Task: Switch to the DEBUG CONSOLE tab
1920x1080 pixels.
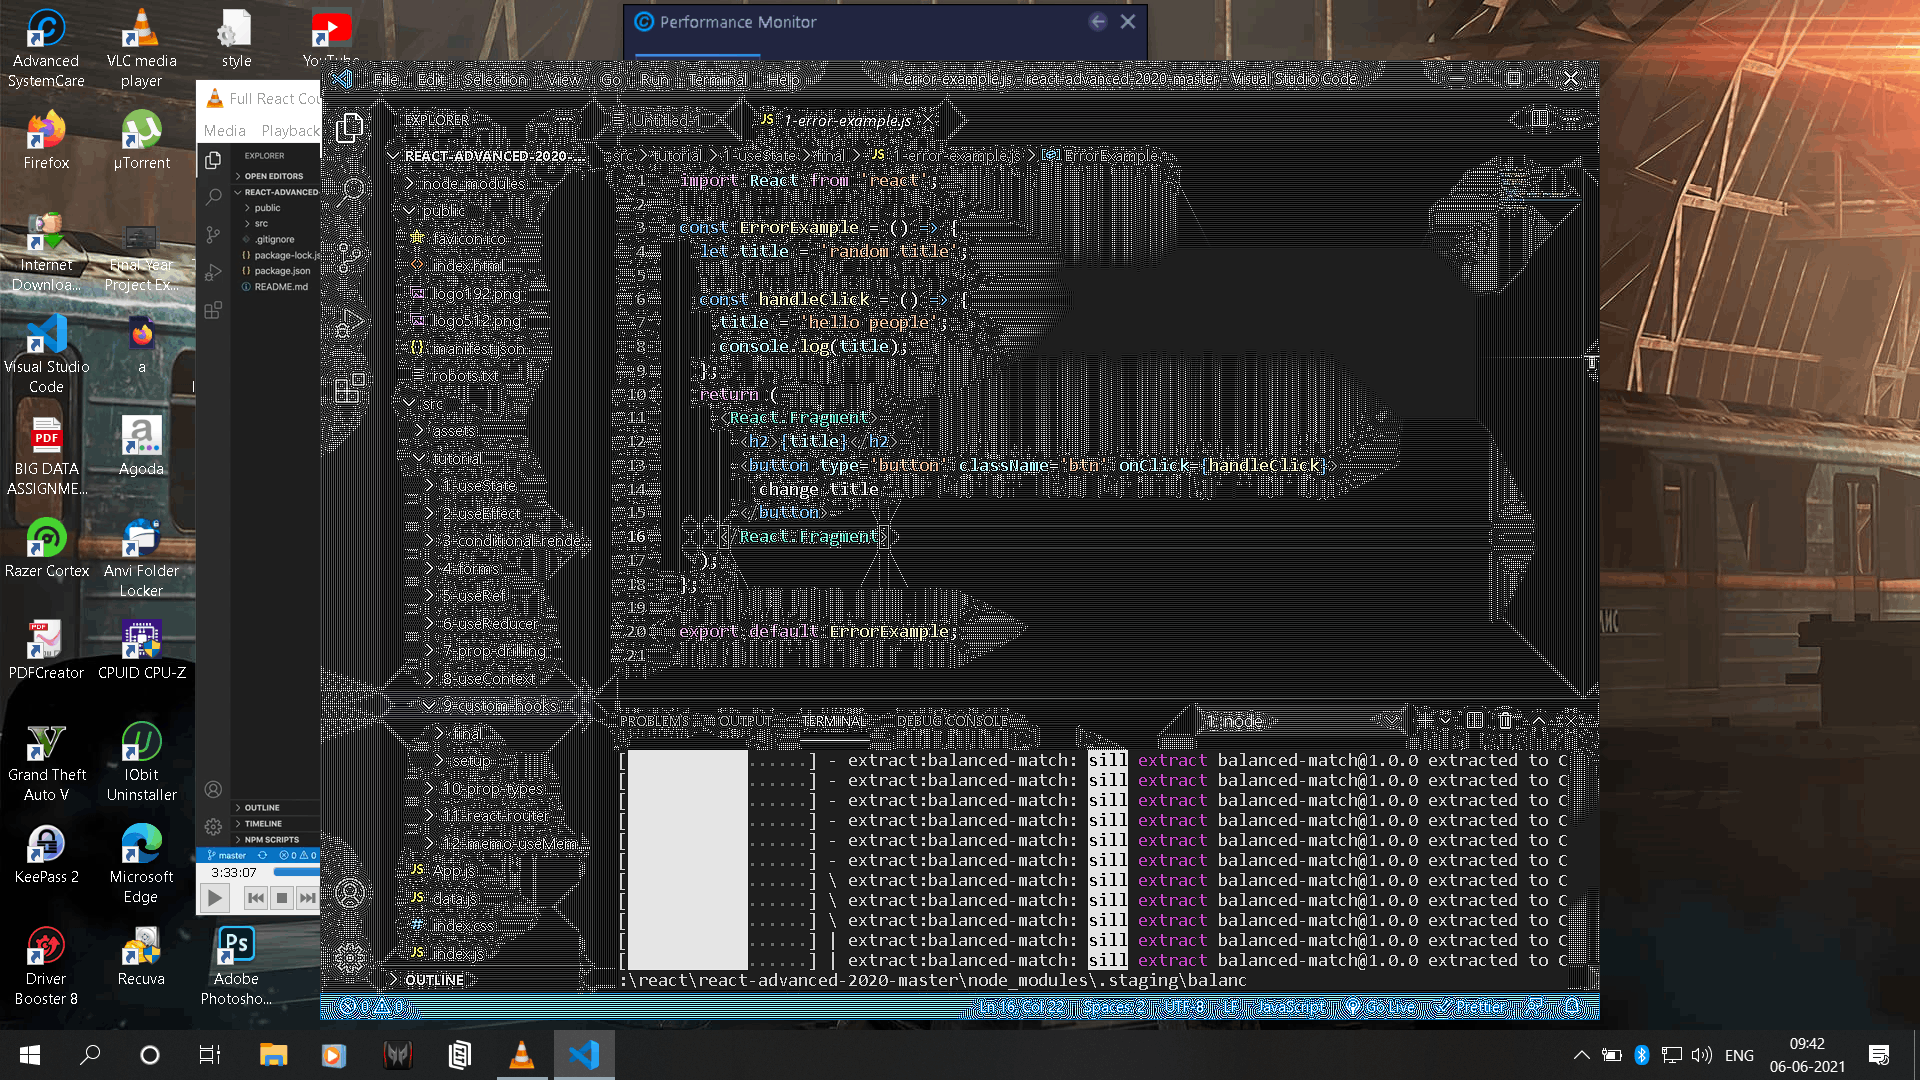Action: 951,721
